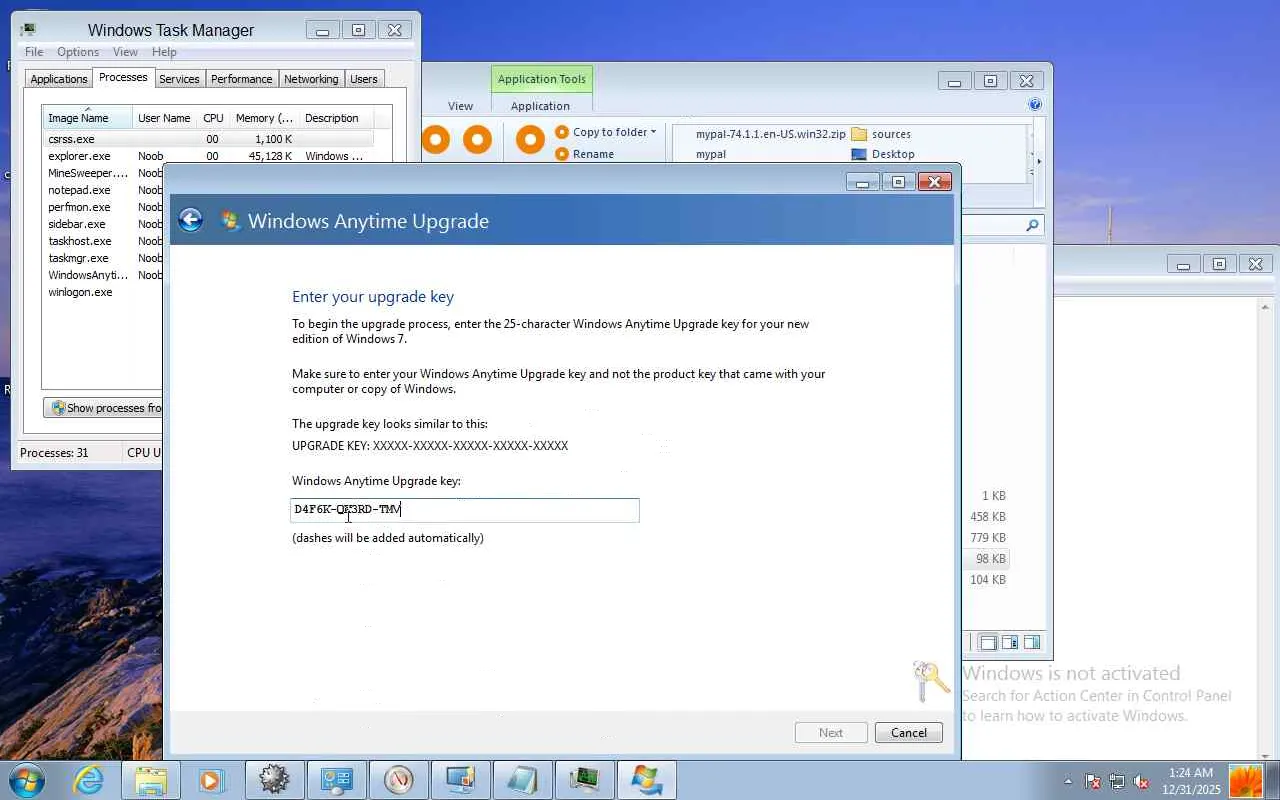Sort processes by User Name column
This screenshot has width=1280, height=800.
click(x=164, y=118)
